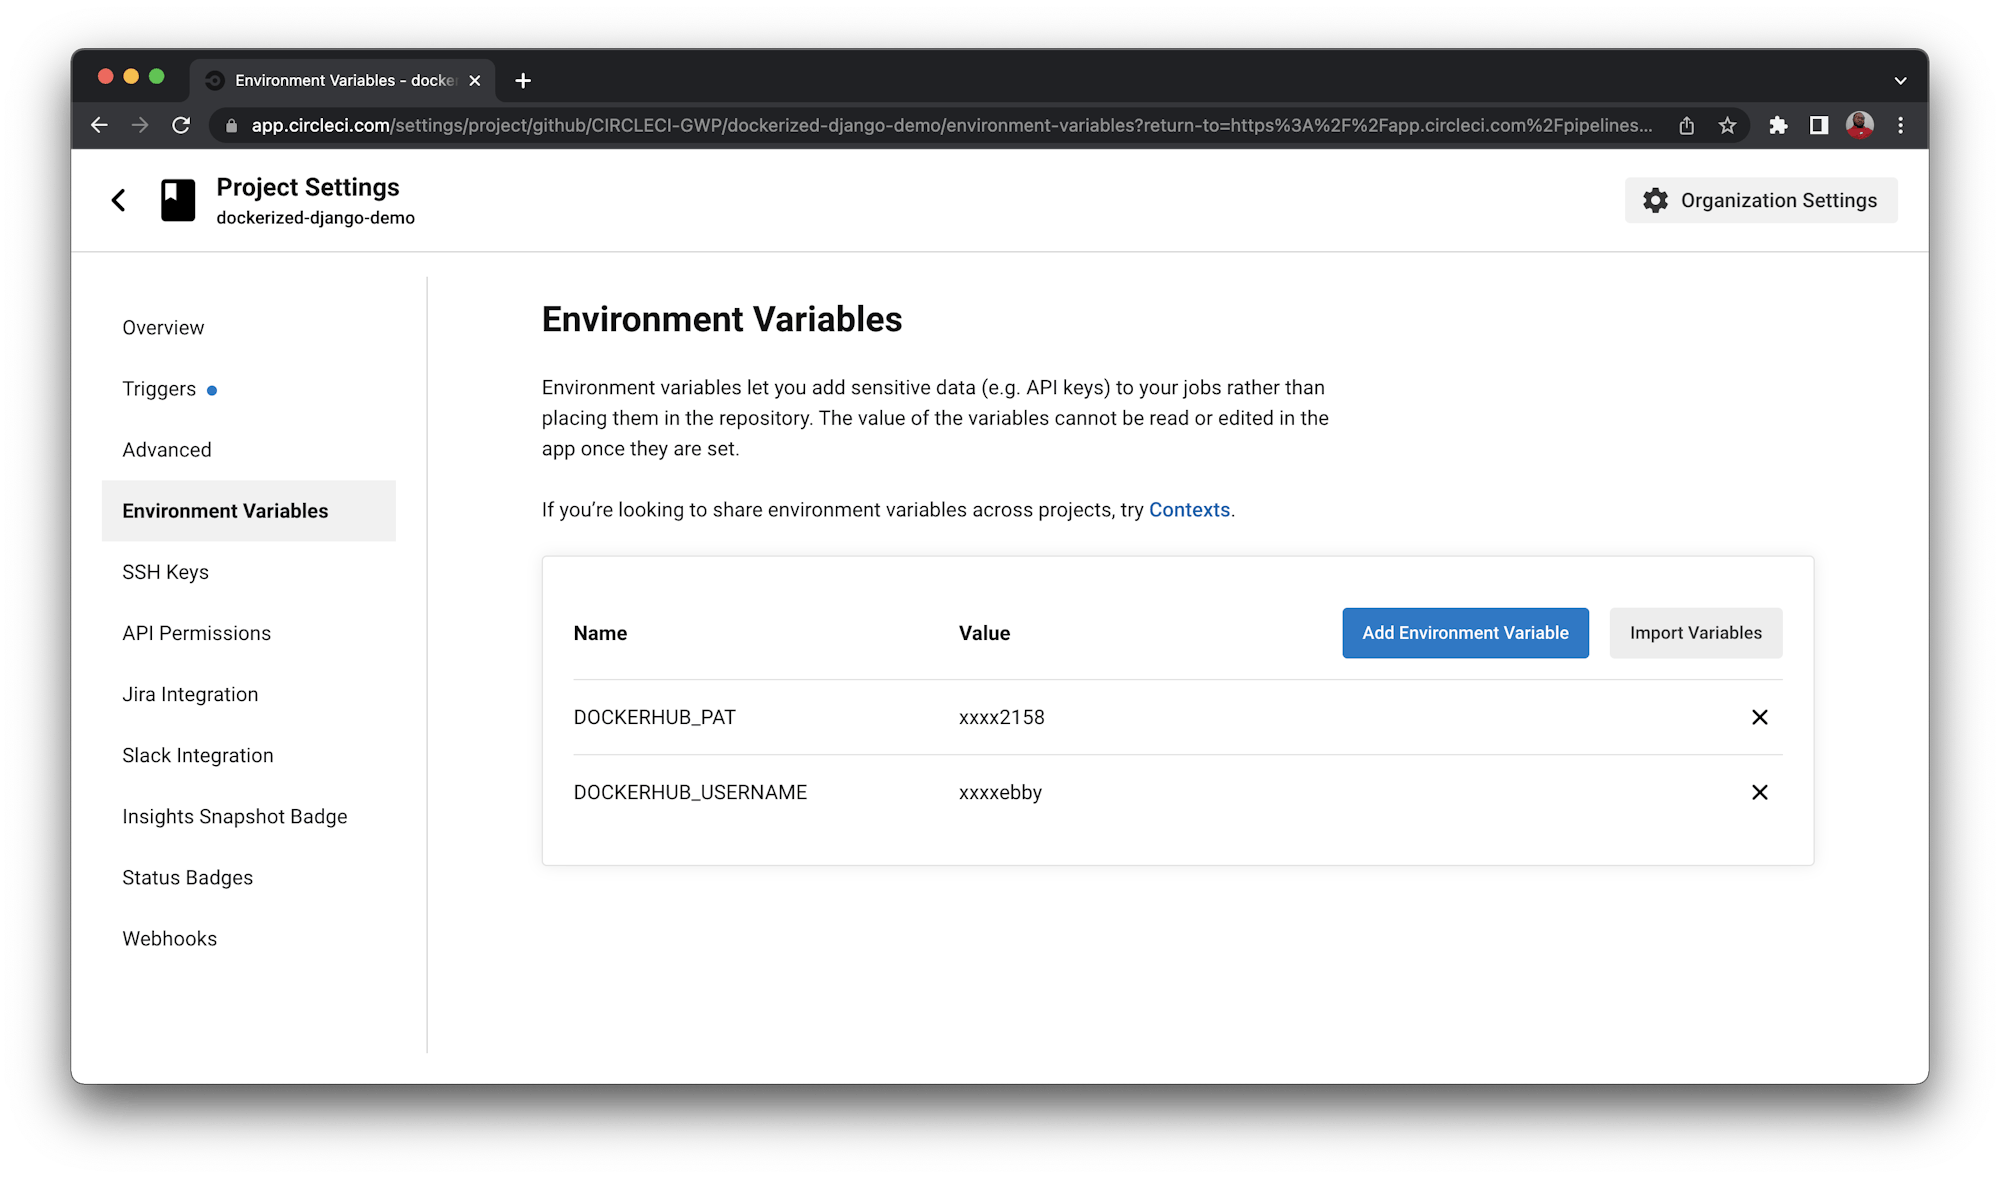This screenshot has height=1178, width=2000.
Task: Delete the DOCKERHUB_PAT variable
Action: pos(1760,717)
